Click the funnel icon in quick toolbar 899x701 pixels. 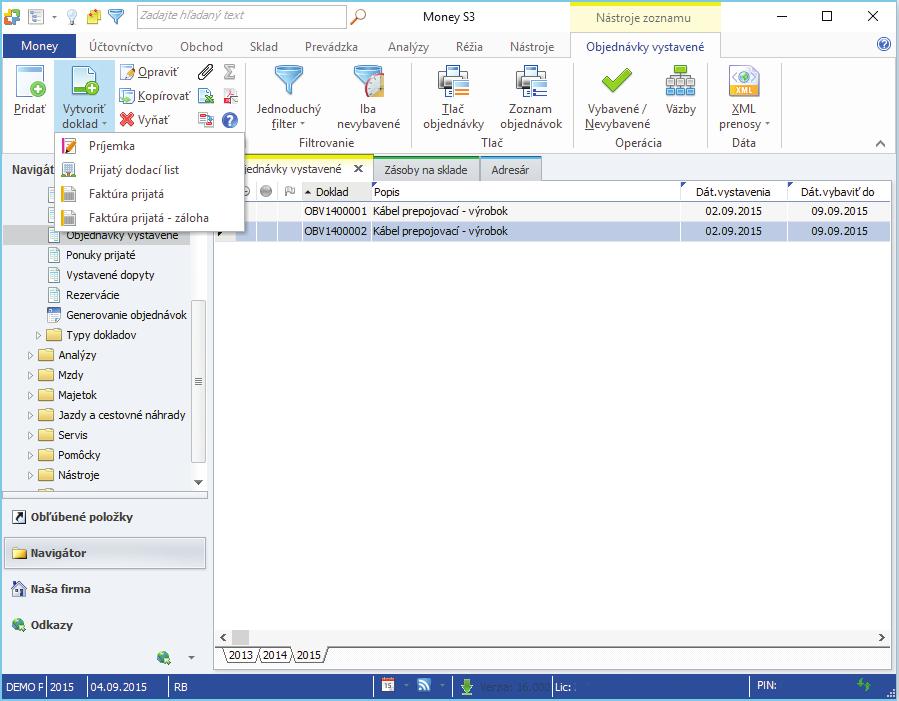coord(116,17)
